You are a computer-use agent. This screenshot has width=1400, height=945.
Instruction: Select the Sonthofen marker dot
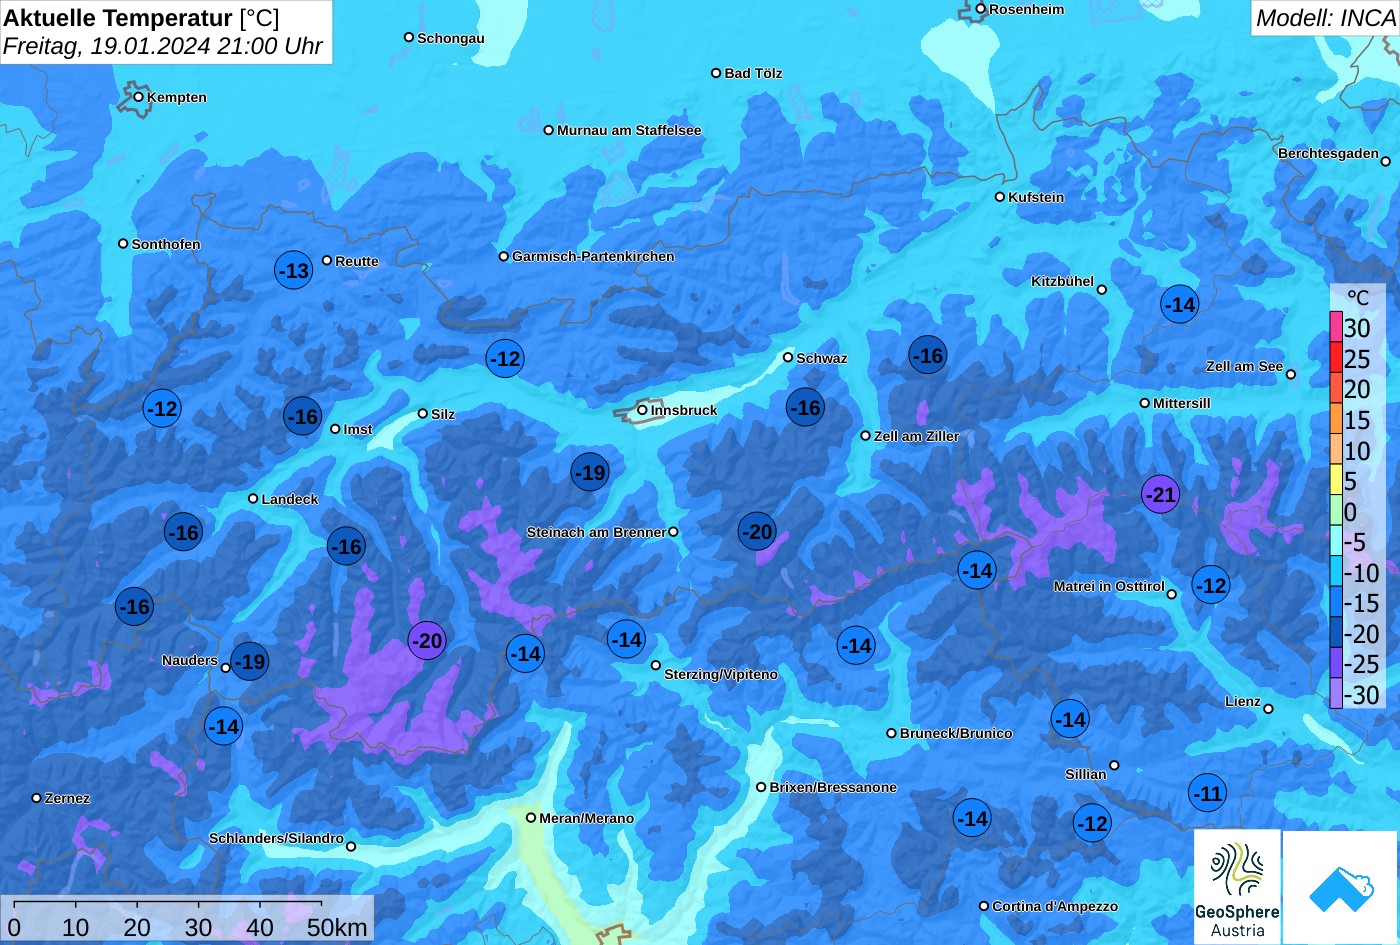point(123,244)
